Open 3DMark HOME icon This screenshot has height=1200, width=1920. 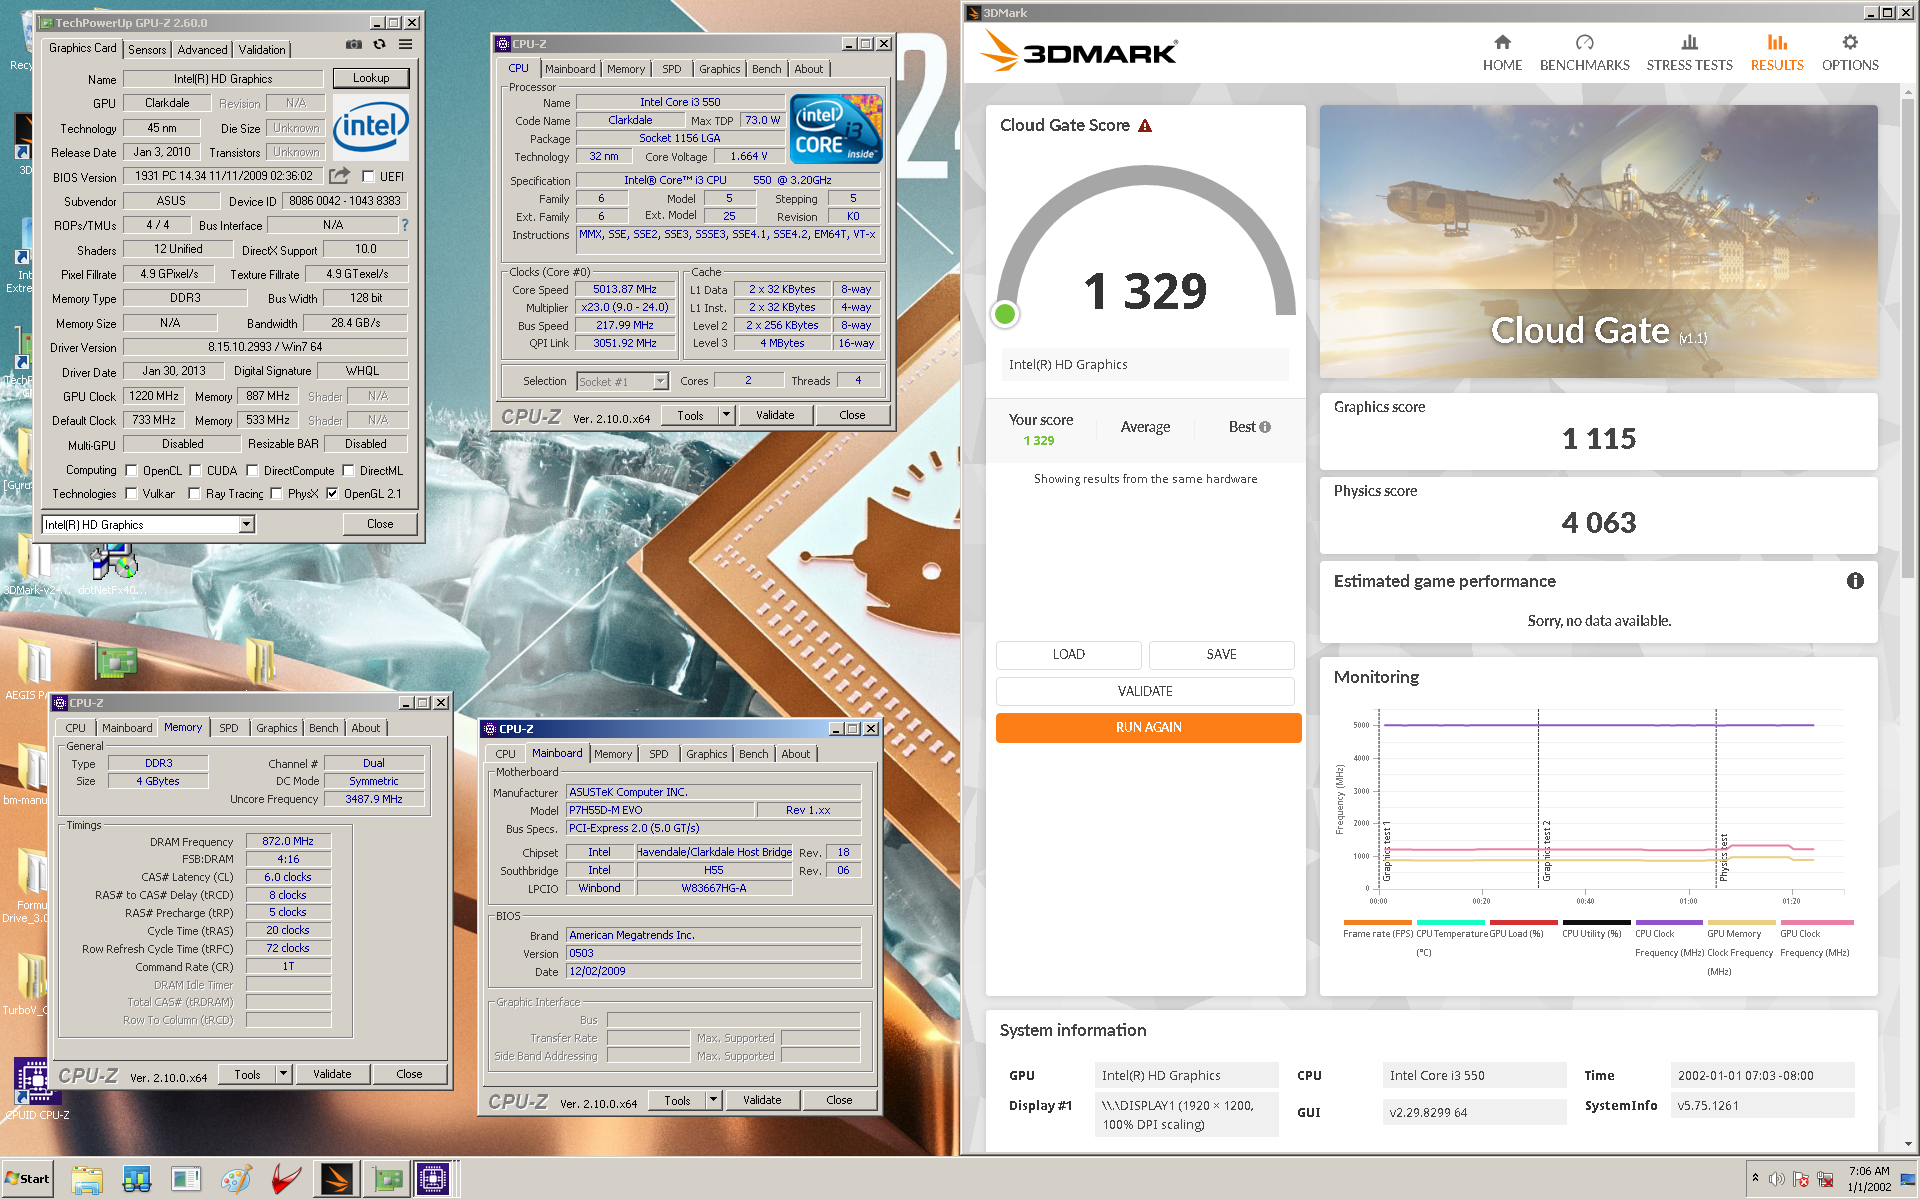point(1502,42)
